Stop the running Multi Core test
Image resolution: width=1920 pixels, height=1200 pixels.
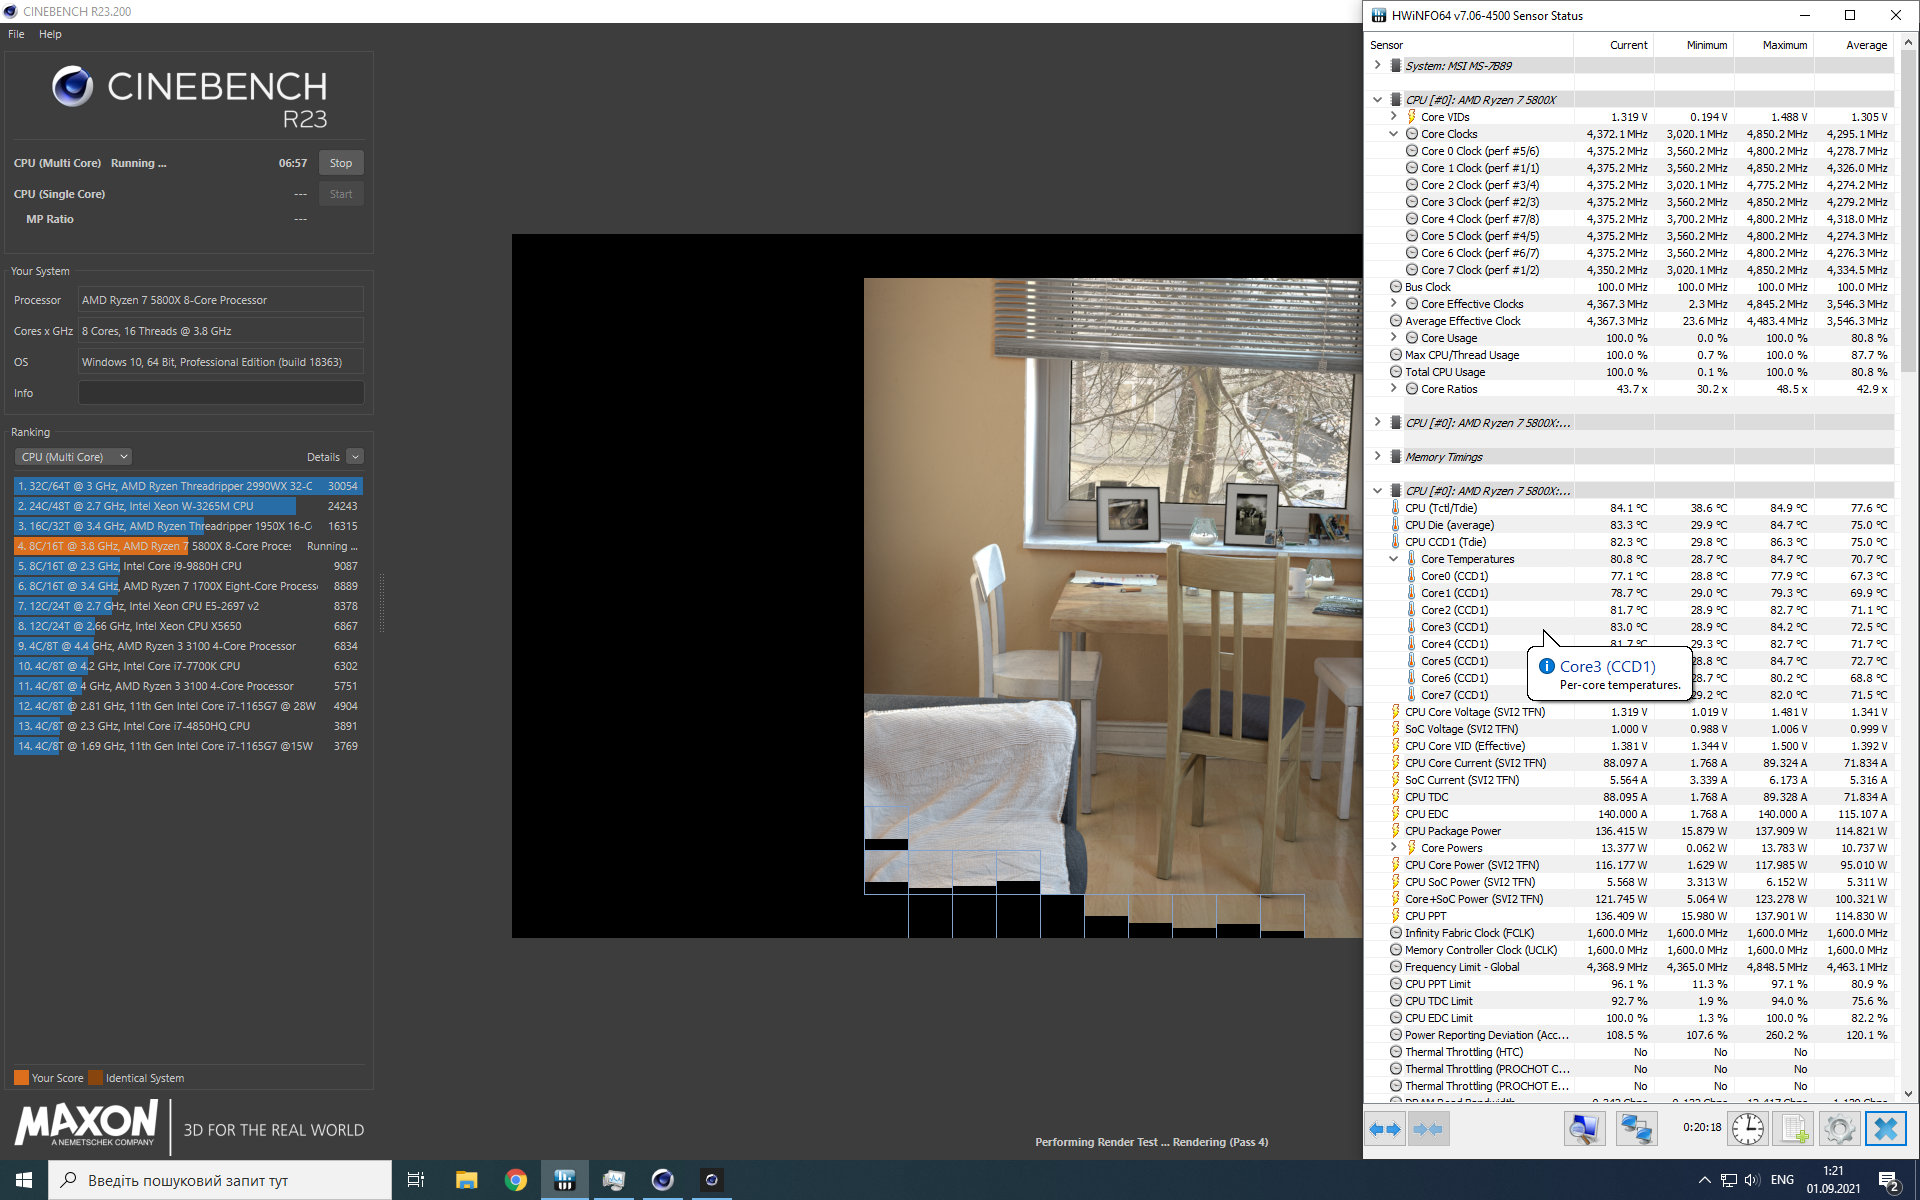(x=341, y=163)
